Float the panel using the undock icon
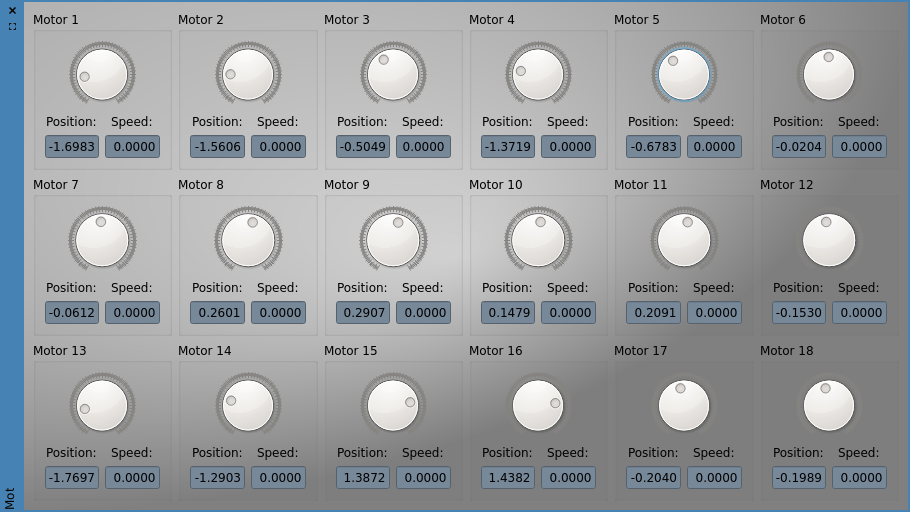The width and height of the screenshot is (910, 512). click(x=12, y=26)
